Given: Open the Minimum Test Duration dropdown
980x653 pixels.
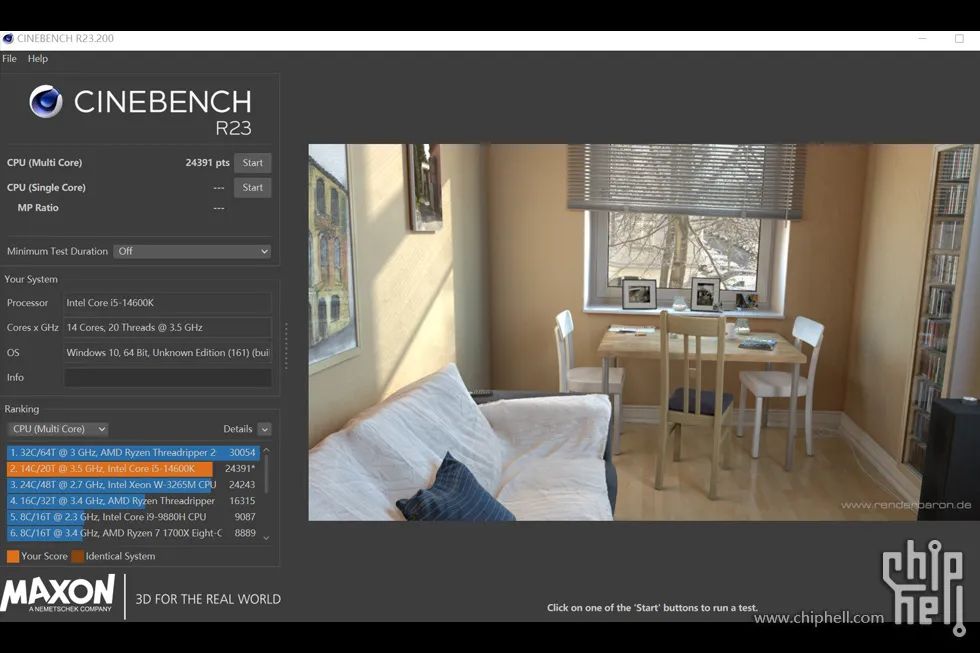Looking at the screenshot, I should [192, 251].
